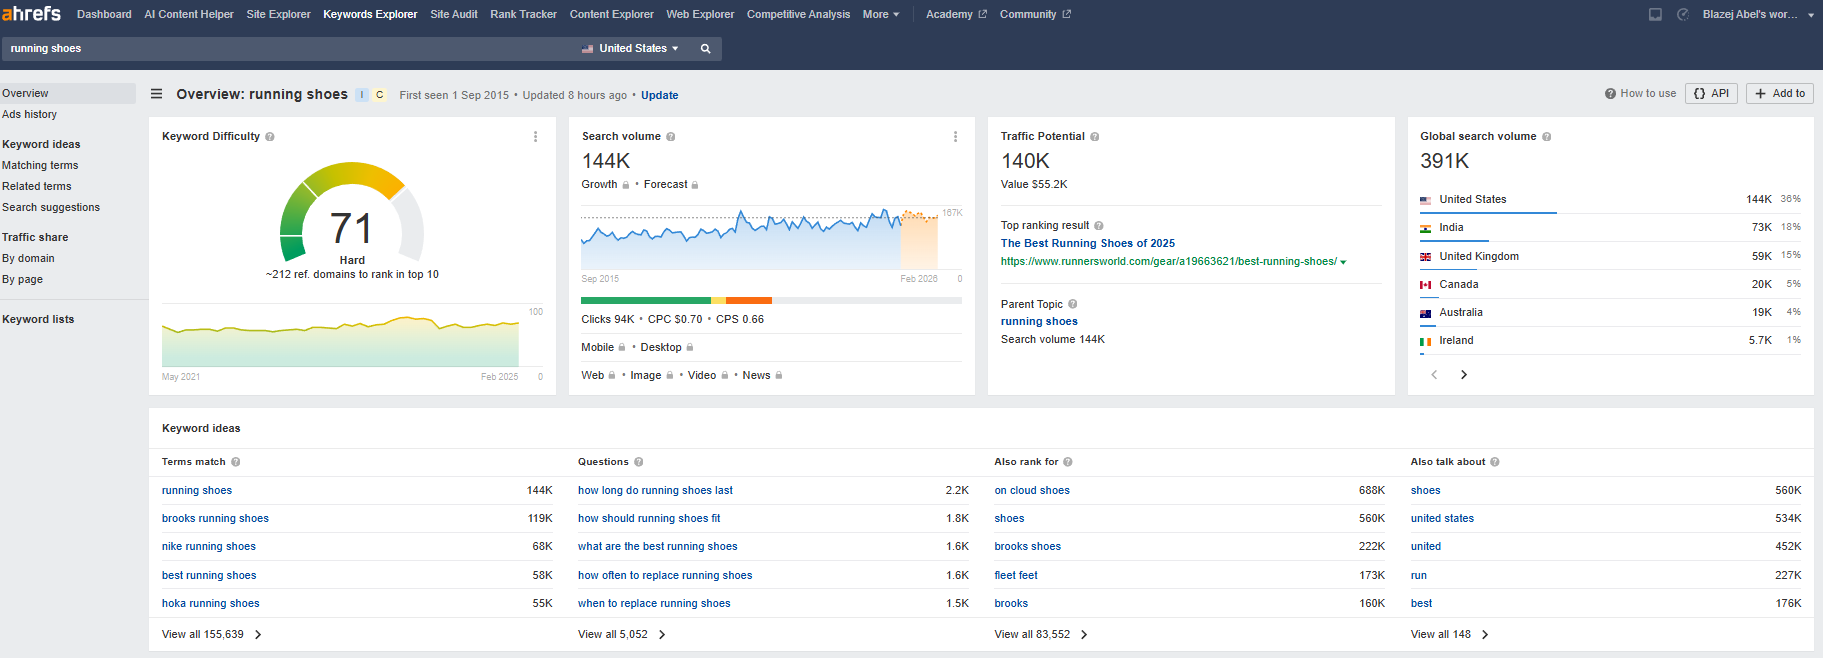Expand View all 155,639 terms match

point(212,635)
